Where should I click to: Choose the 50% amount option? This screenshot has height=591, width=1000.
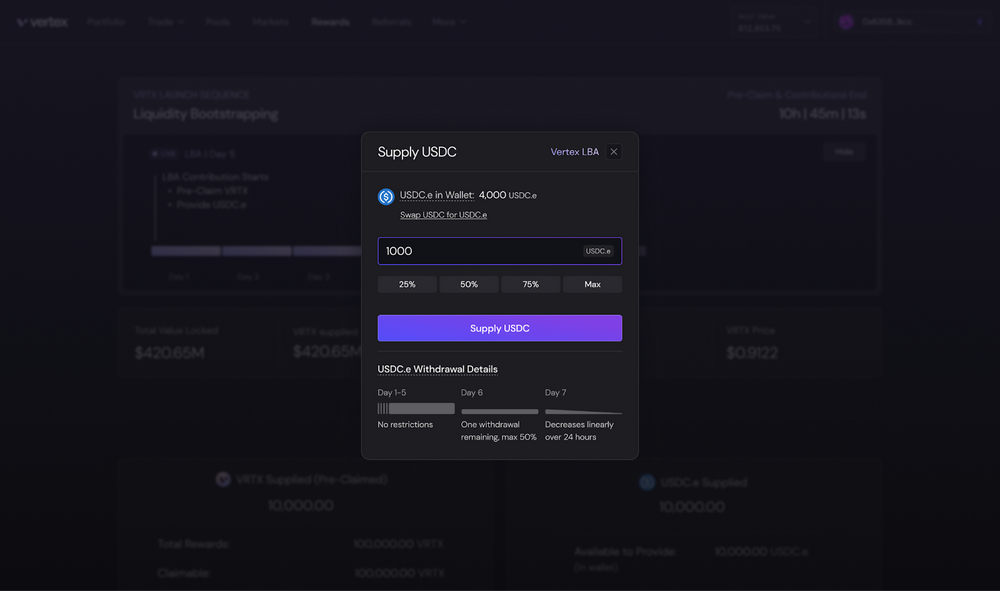pos(469,285)
